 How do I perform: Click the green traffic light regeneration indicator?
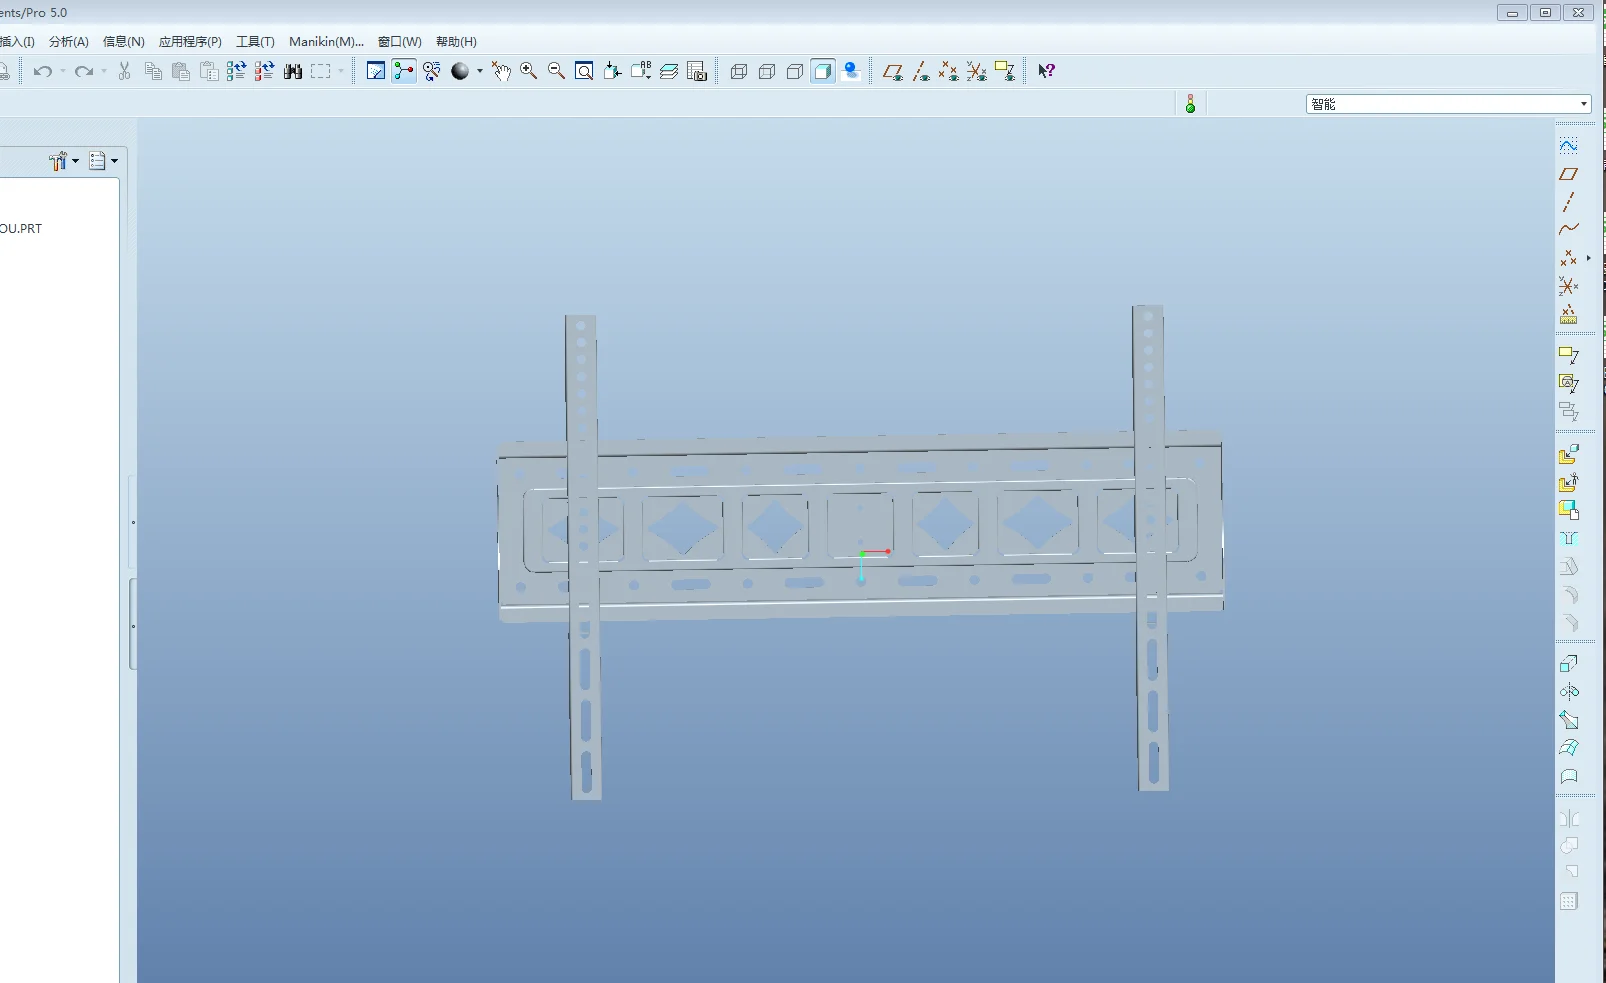click(x=1190, y=104)
